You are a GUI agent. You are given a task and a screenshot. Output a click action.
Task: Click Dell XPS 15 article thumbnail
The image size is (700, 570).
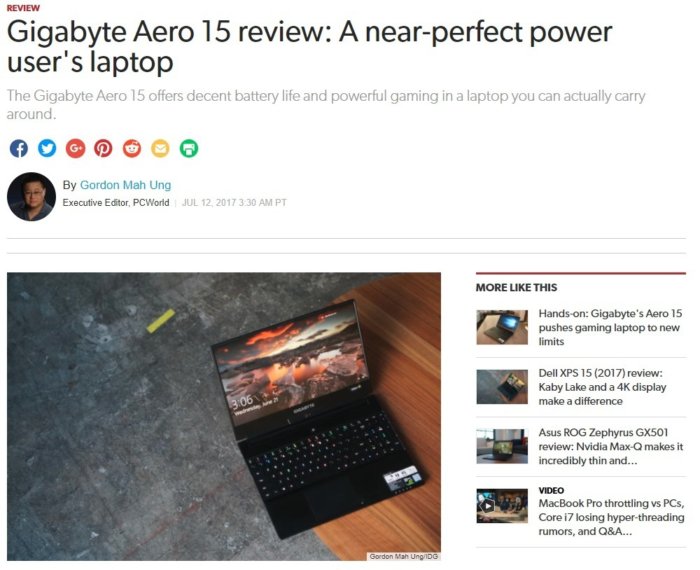coord(502,387)
